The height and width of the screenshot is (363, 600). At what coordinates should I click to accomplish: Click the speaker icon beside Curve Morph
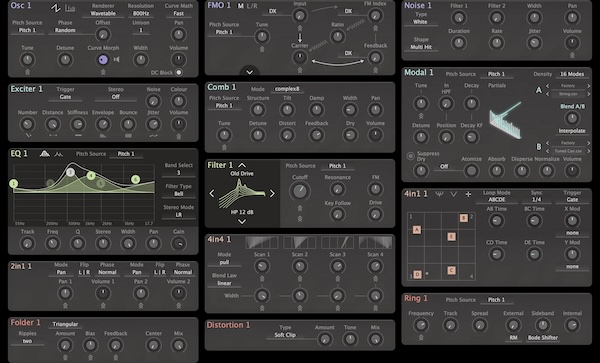pos(116,60)
